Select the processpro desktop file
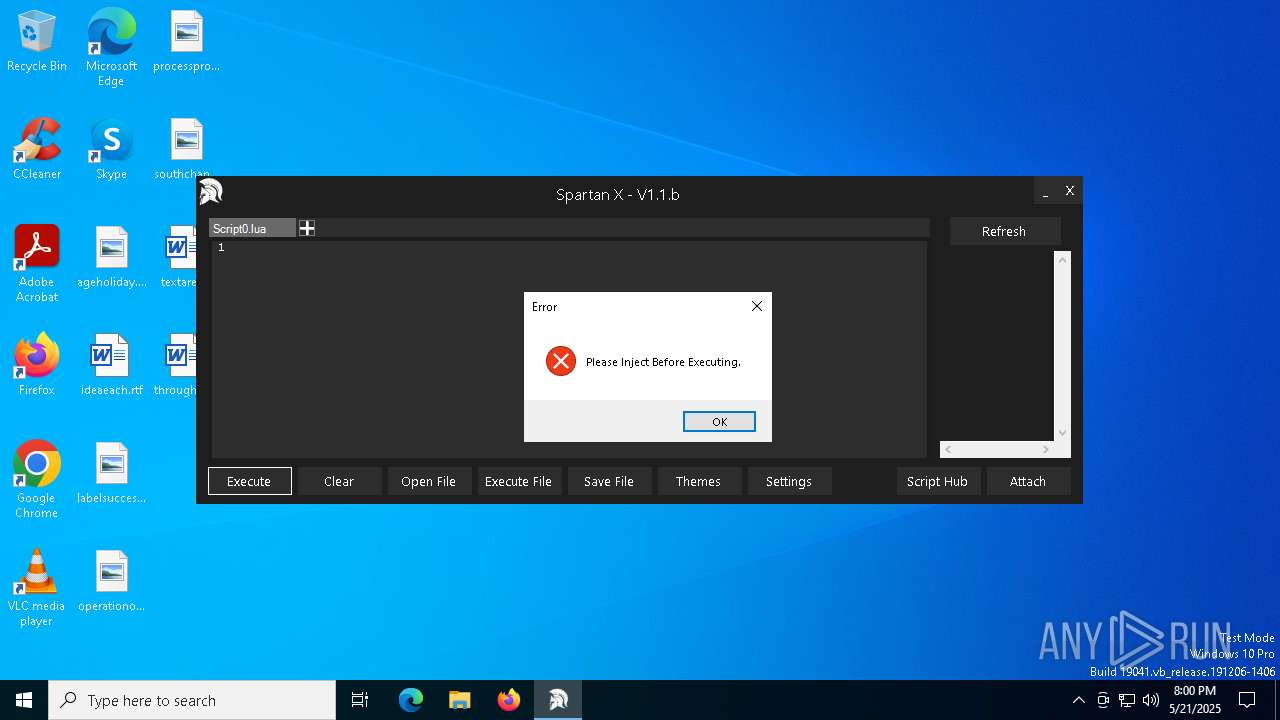Screen dimensions: 1280x720 point(186,42)
